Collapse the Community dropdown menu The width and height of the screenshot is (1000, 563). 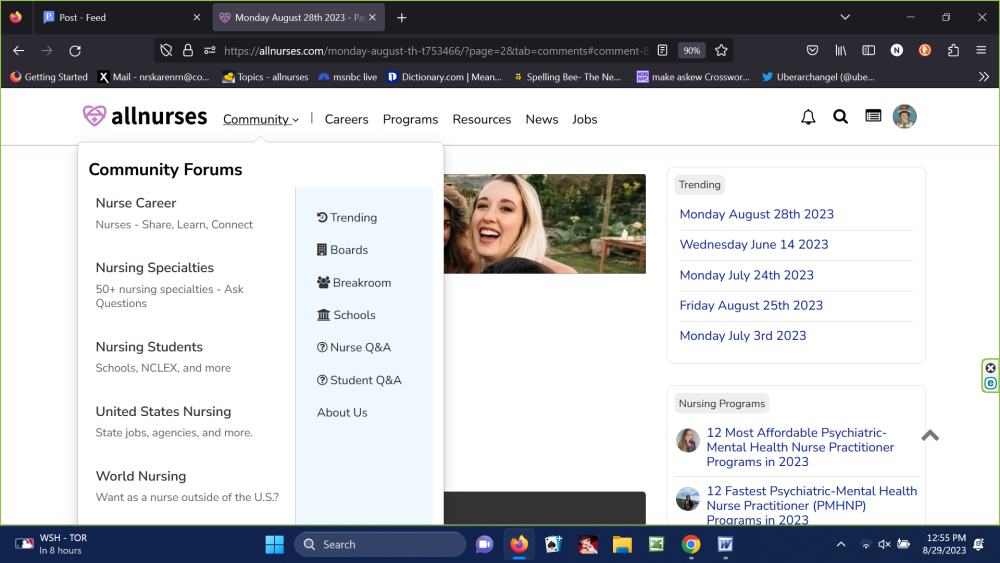[260, 119]
